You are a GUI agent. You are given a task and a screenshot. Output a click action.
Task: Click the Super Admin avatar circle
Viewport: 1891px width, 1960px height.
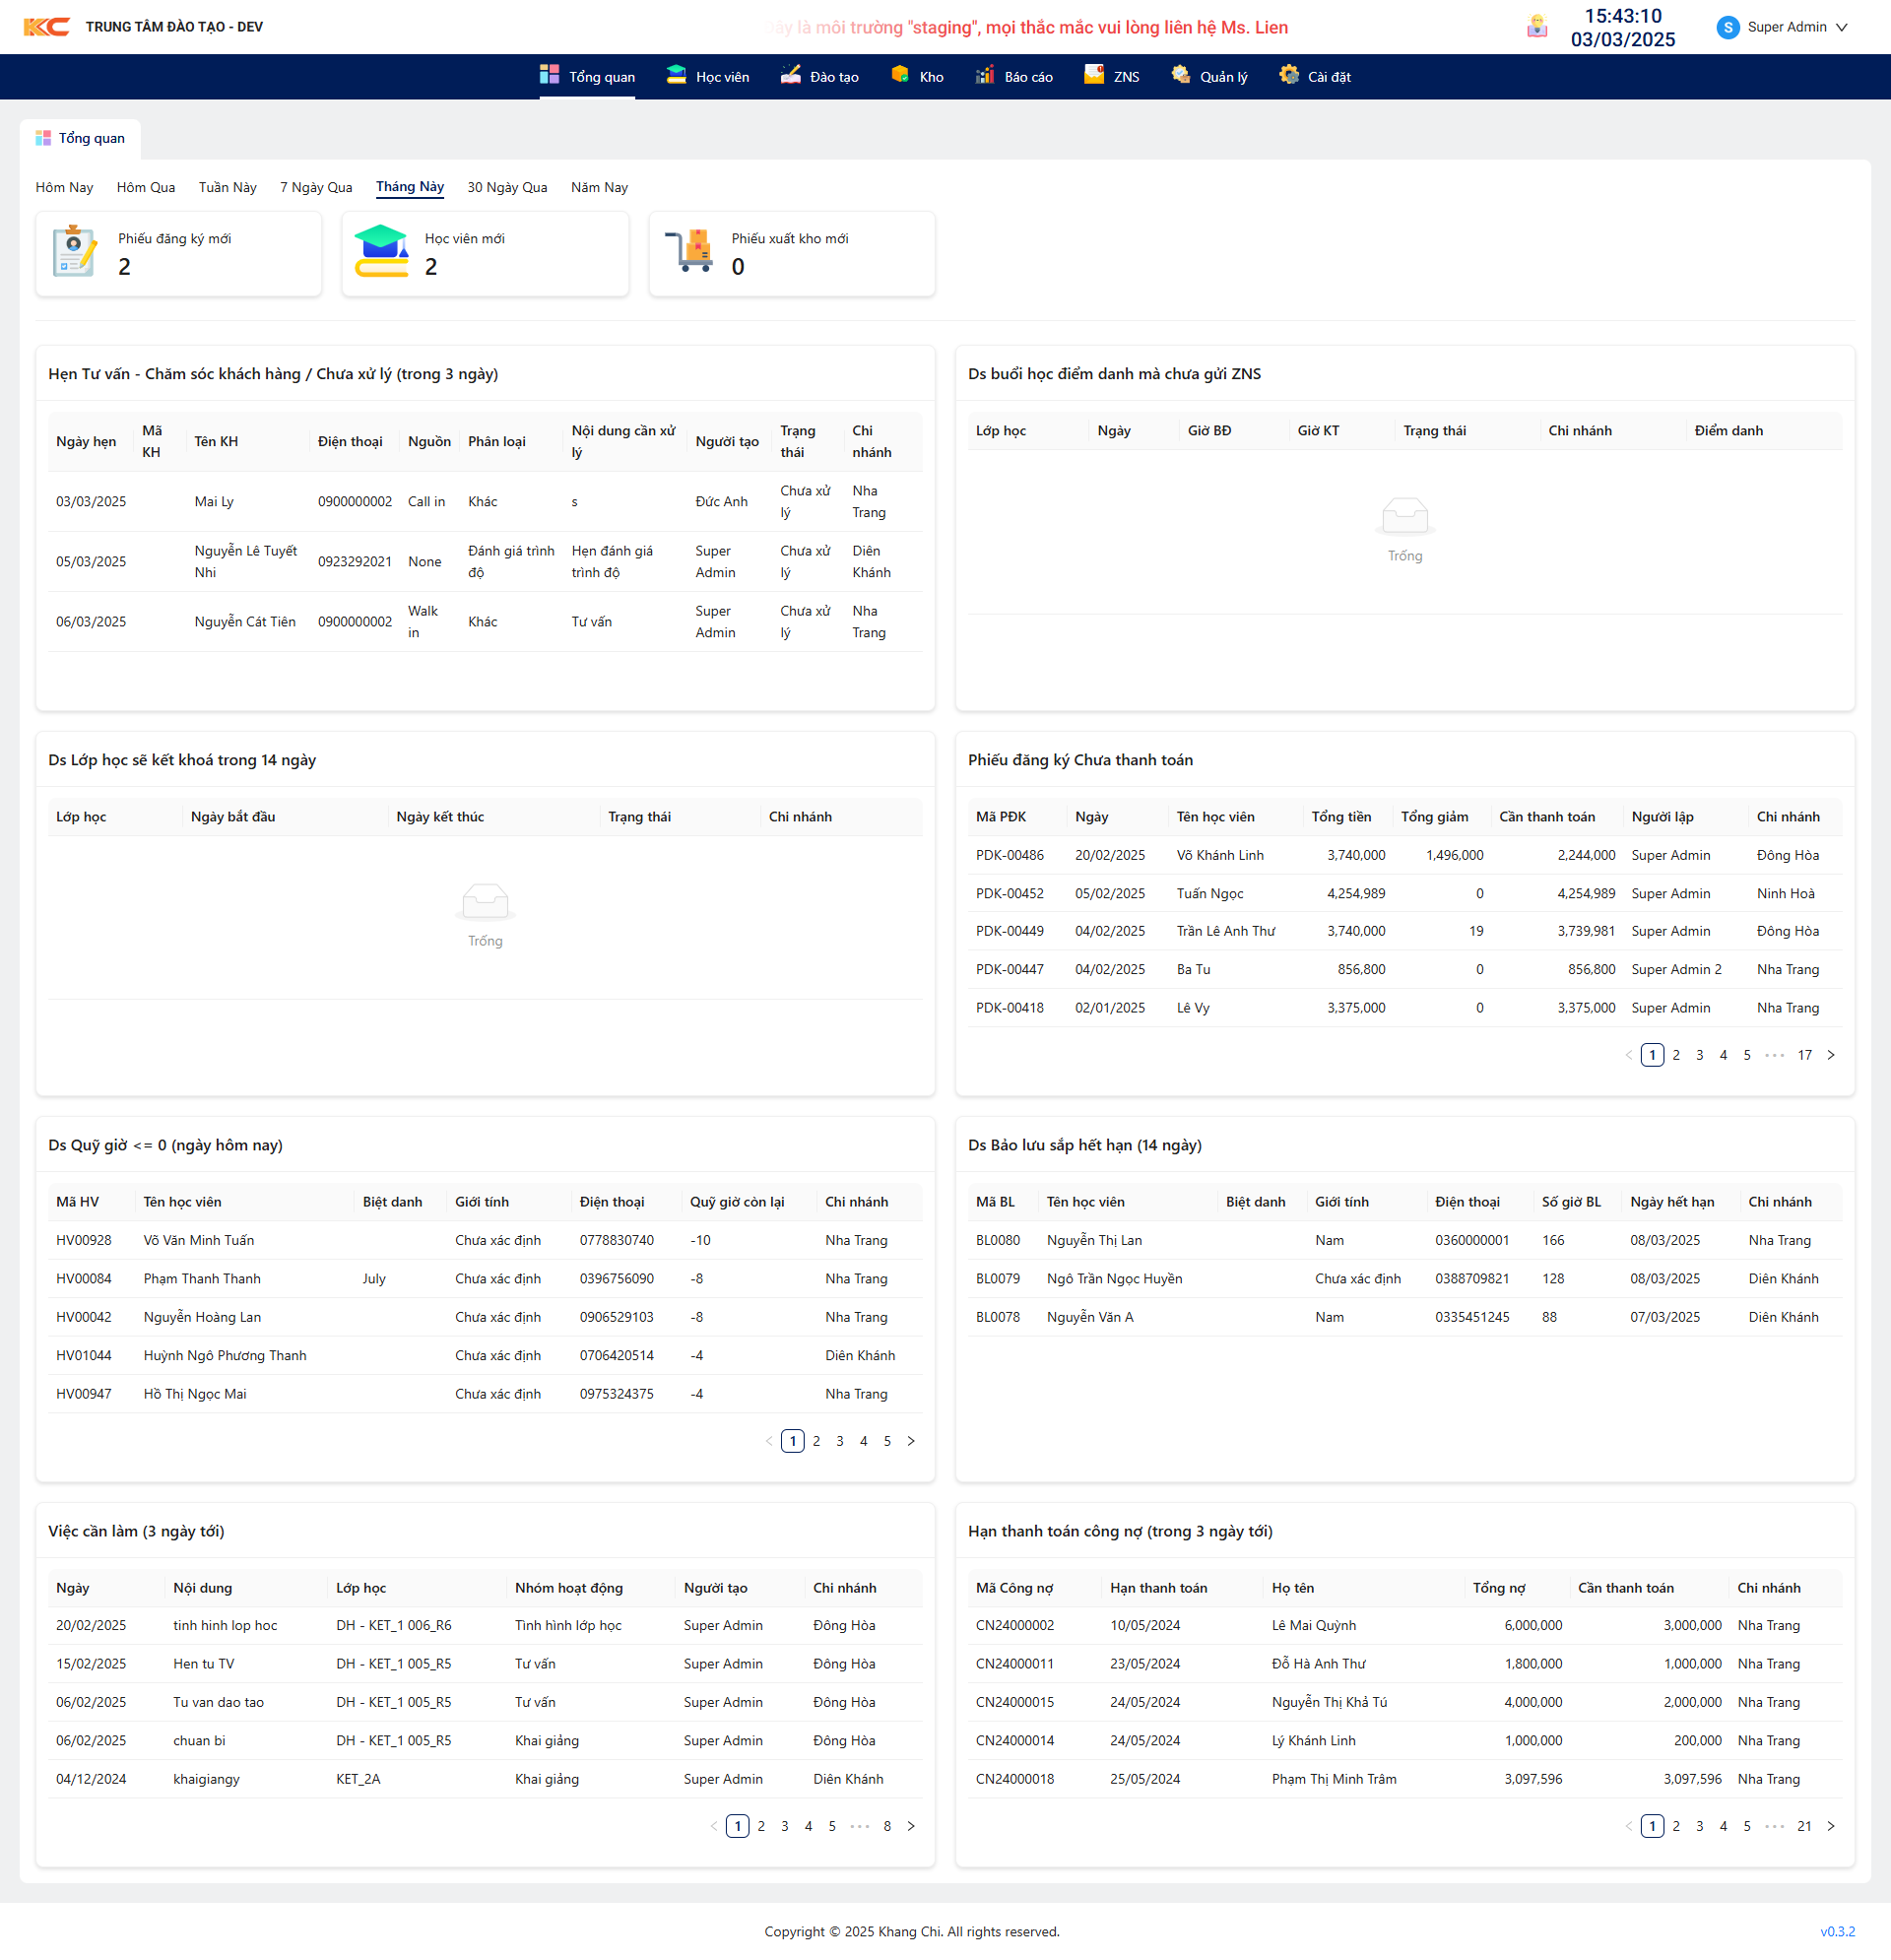point(1727,27)
